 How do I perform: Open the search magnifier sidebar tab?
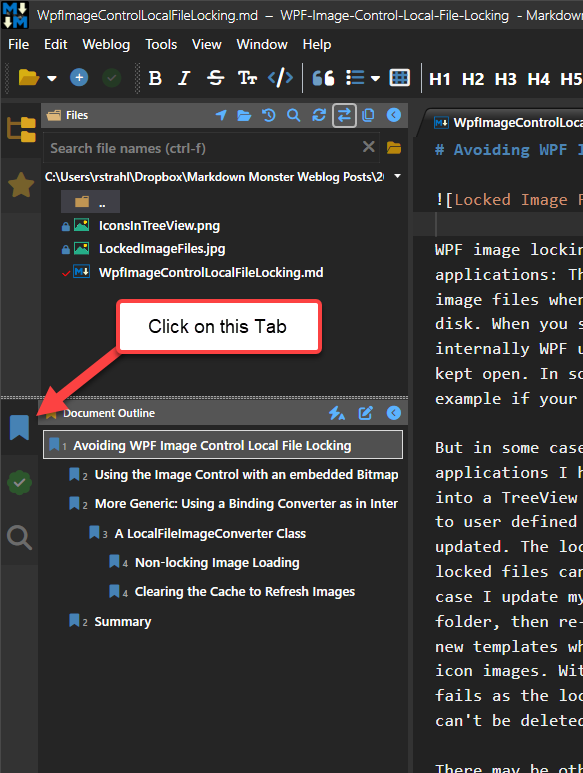19,537
